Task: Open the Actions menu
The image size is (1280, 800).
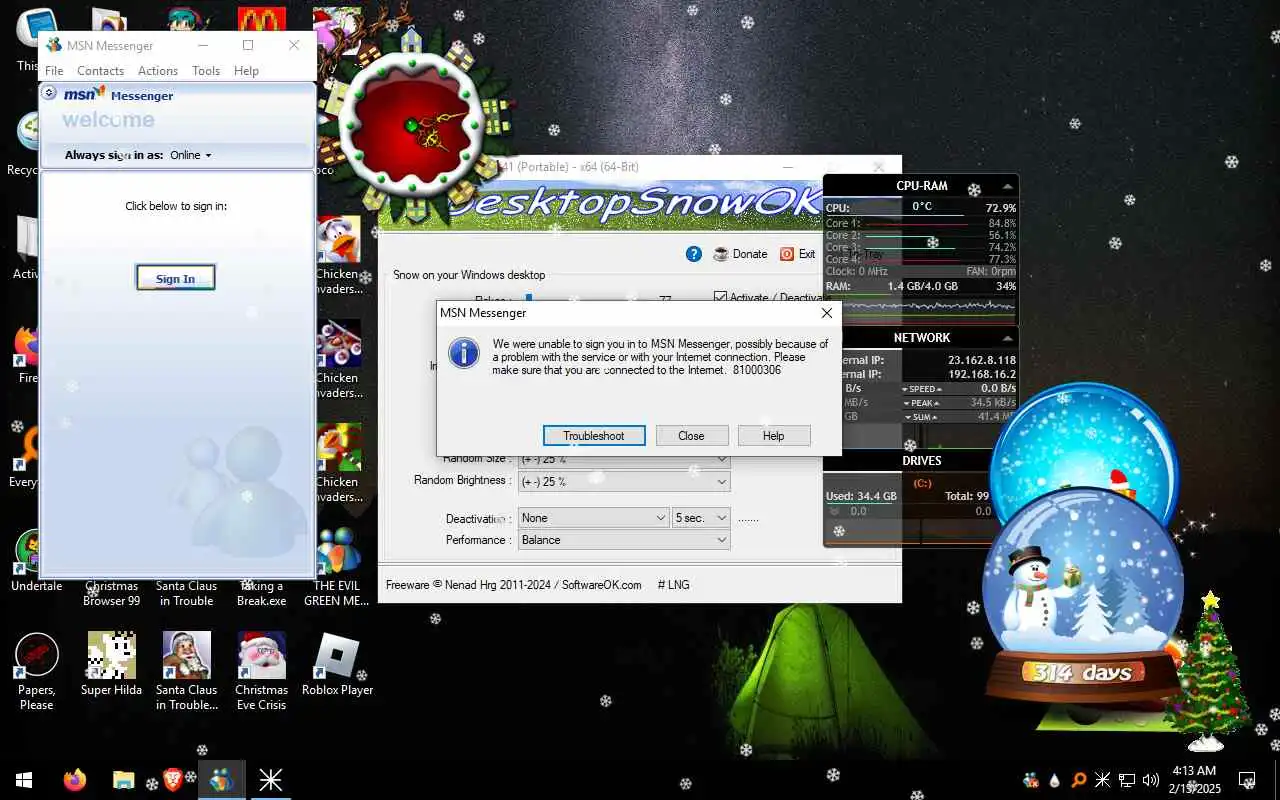Action: (158, 71)
